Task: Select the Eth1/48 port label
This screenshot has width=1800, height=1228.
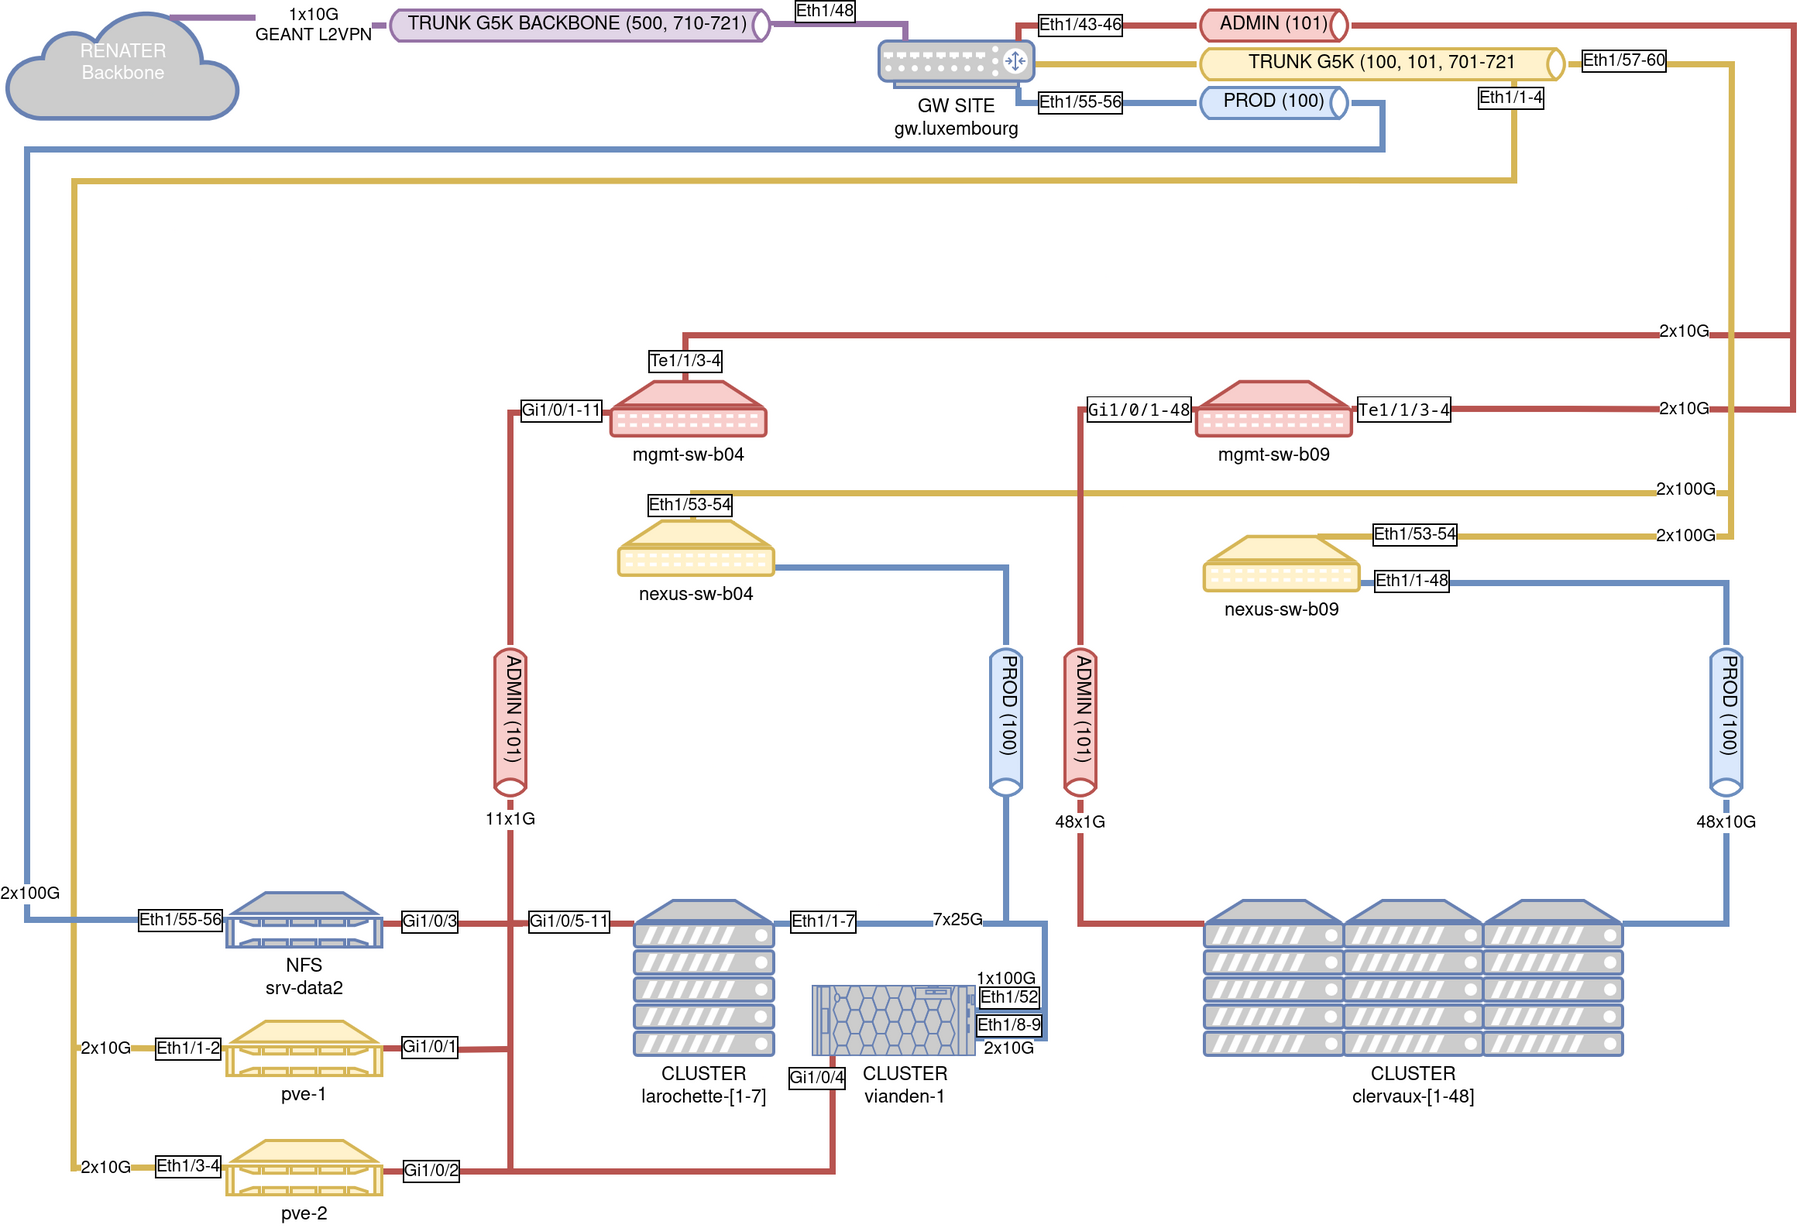Action: tap(825, 11)
